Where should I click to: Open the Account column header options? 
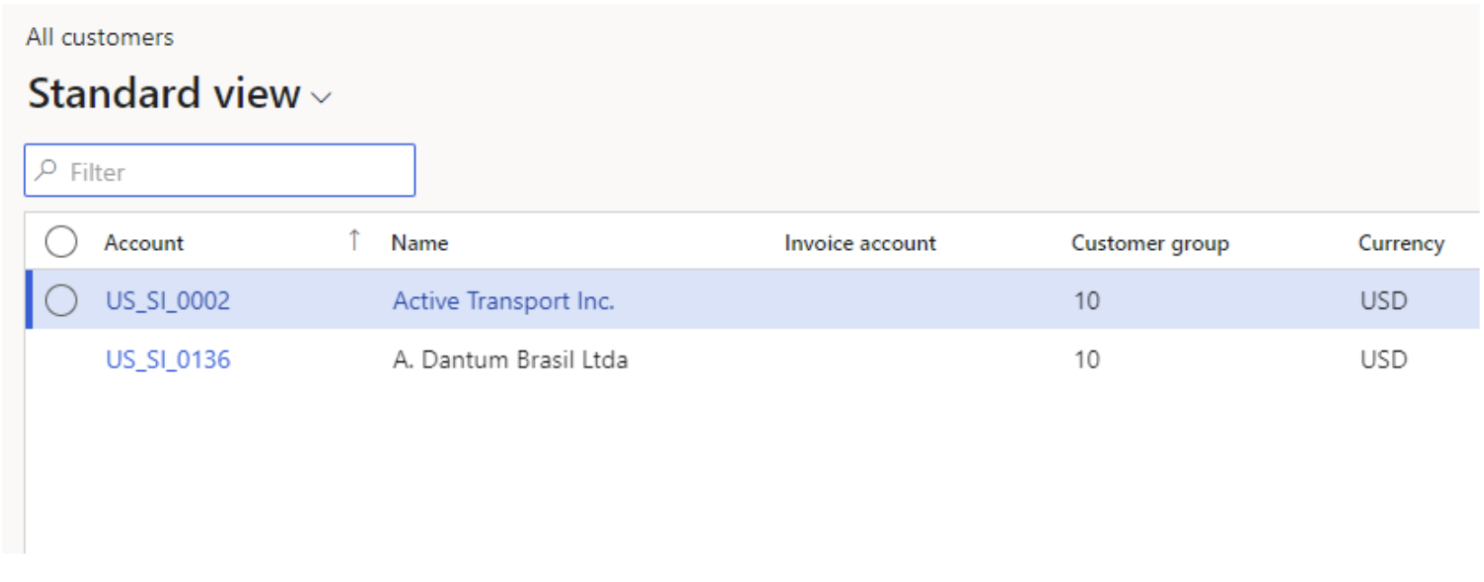(x=144, y=243)
